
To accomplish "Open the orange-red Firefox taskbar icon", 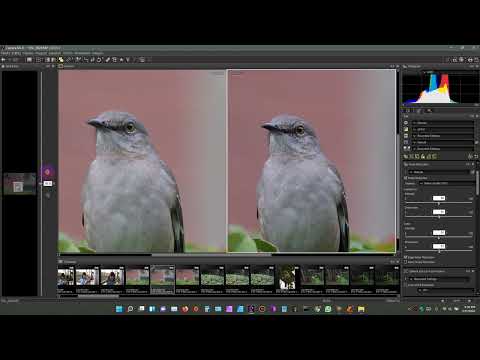I will tap(185, 309).
